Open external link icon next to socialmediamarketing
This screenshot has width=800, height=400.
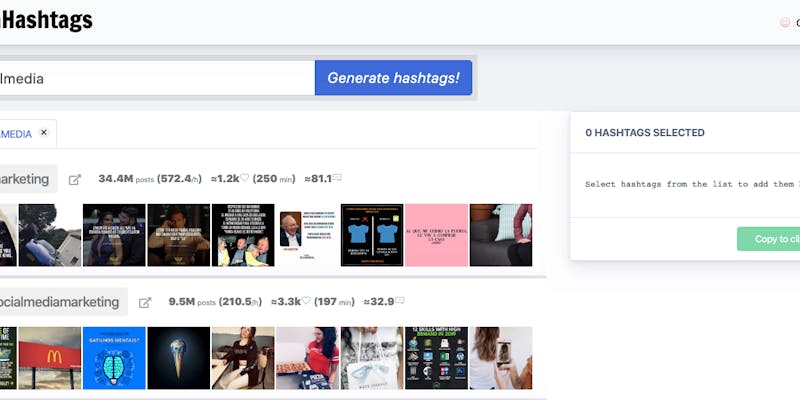click(x=145, y=303)
